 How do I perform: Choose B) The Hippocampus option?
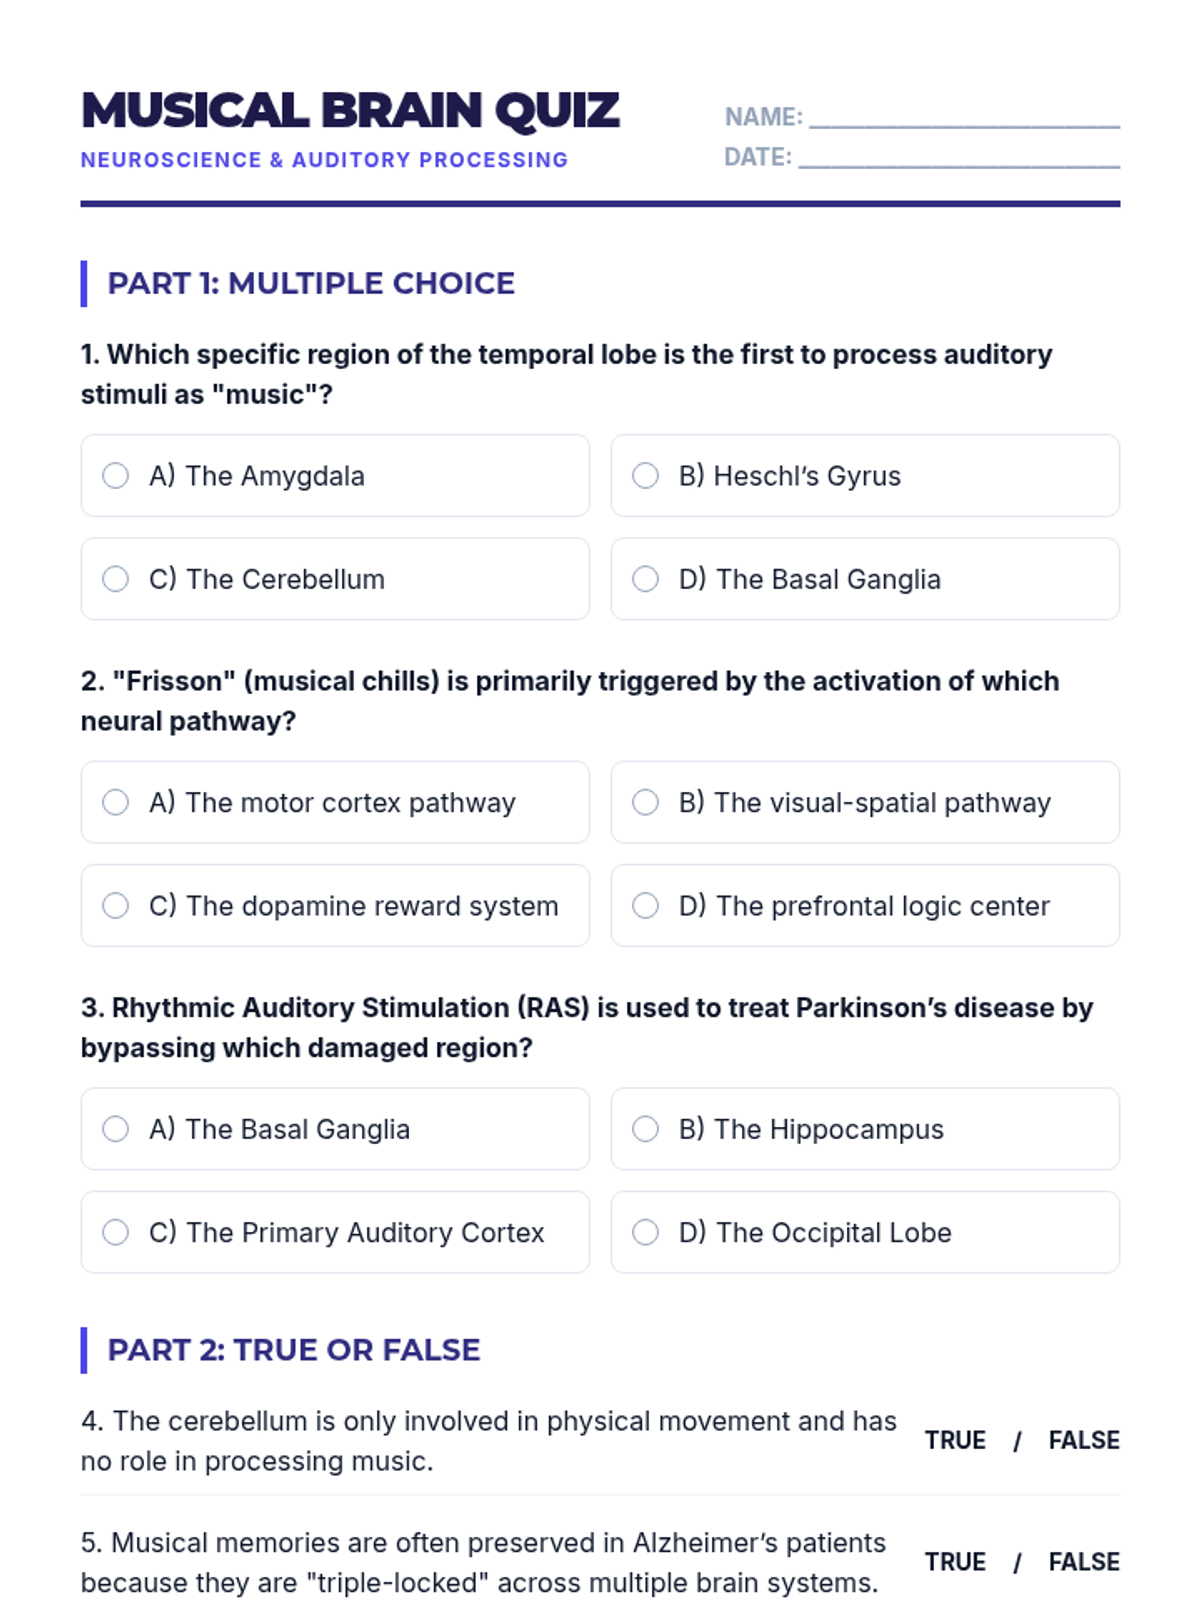pos(865,1129)
